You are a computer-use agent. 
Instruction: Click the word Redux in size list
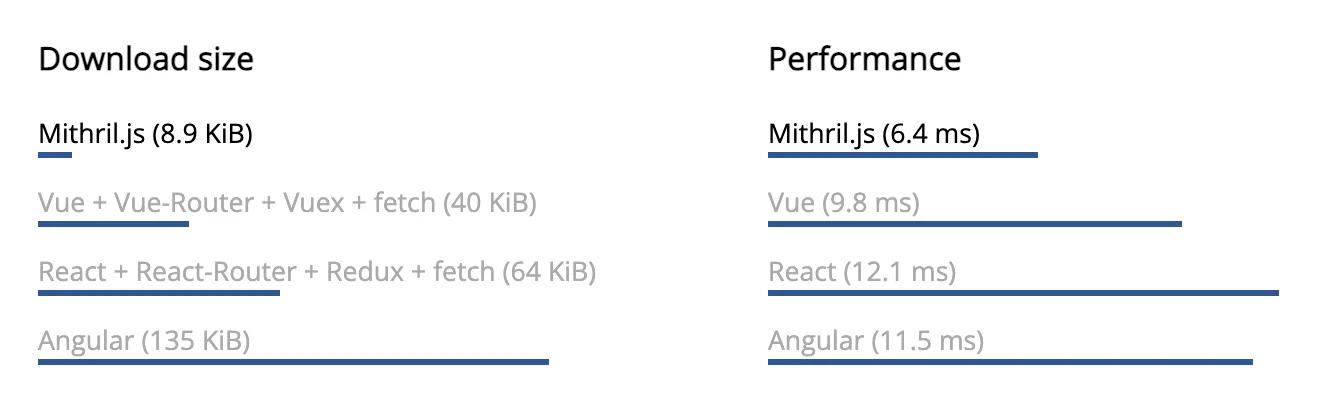click(x=365, y=272)
